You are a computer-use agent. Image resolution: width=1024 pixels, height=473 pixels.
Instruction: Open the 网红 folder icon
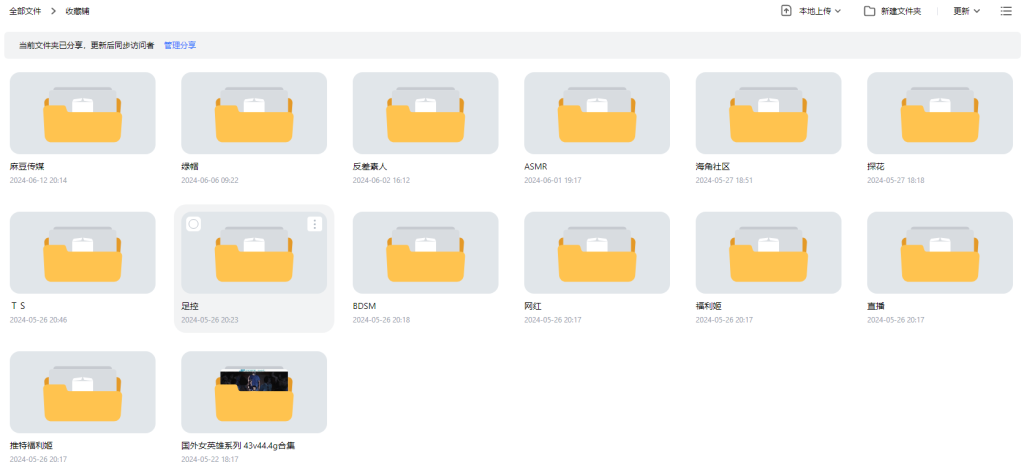click(597, 253)
